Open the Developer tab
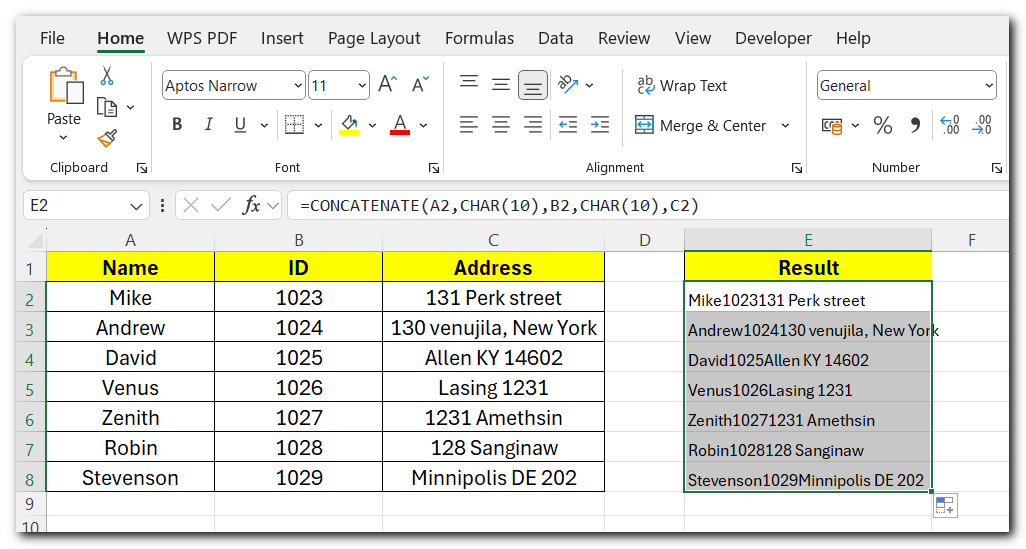This screenshot has height=549, width=1026. [x=773, y=38]
